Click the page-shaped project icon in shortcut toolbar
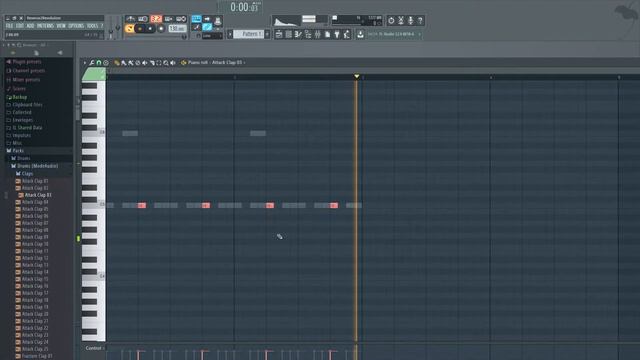 (x=327, y=34)
